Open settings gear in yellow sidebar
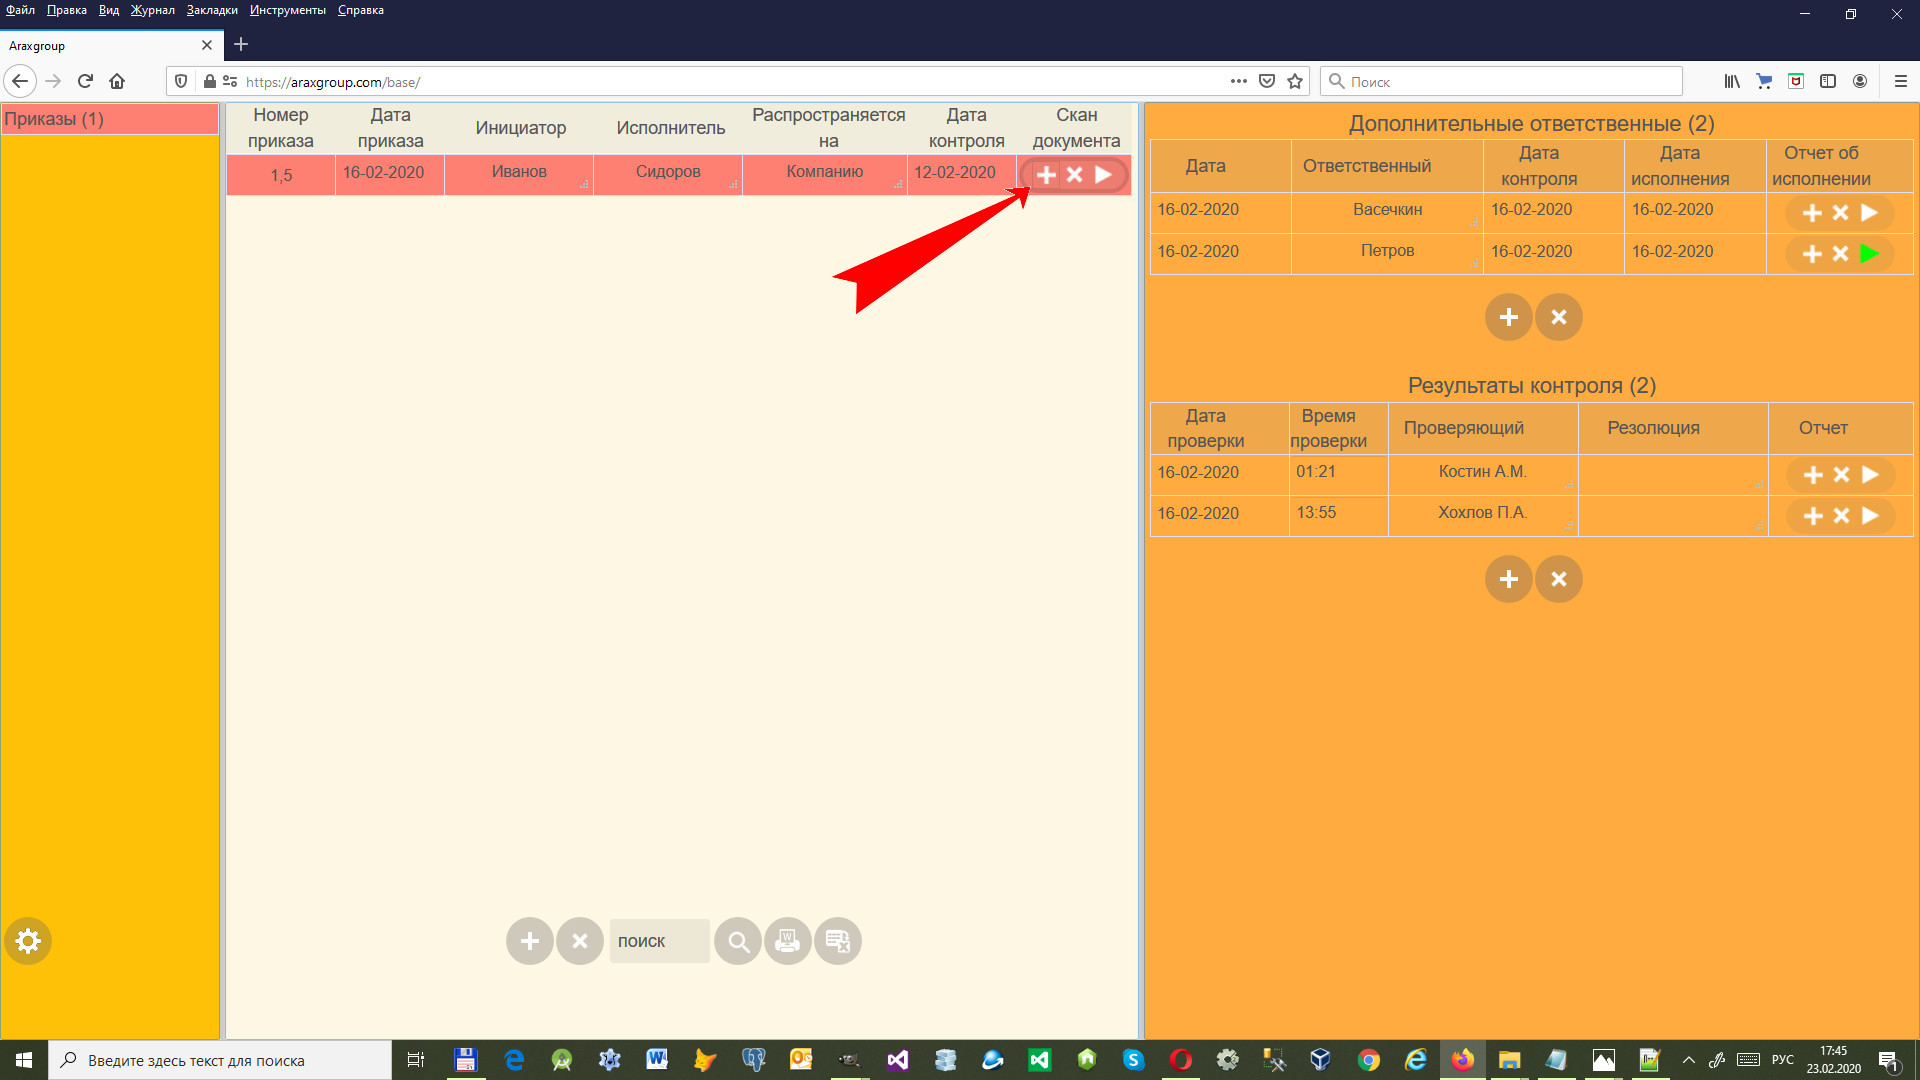 tap(28, 941)
